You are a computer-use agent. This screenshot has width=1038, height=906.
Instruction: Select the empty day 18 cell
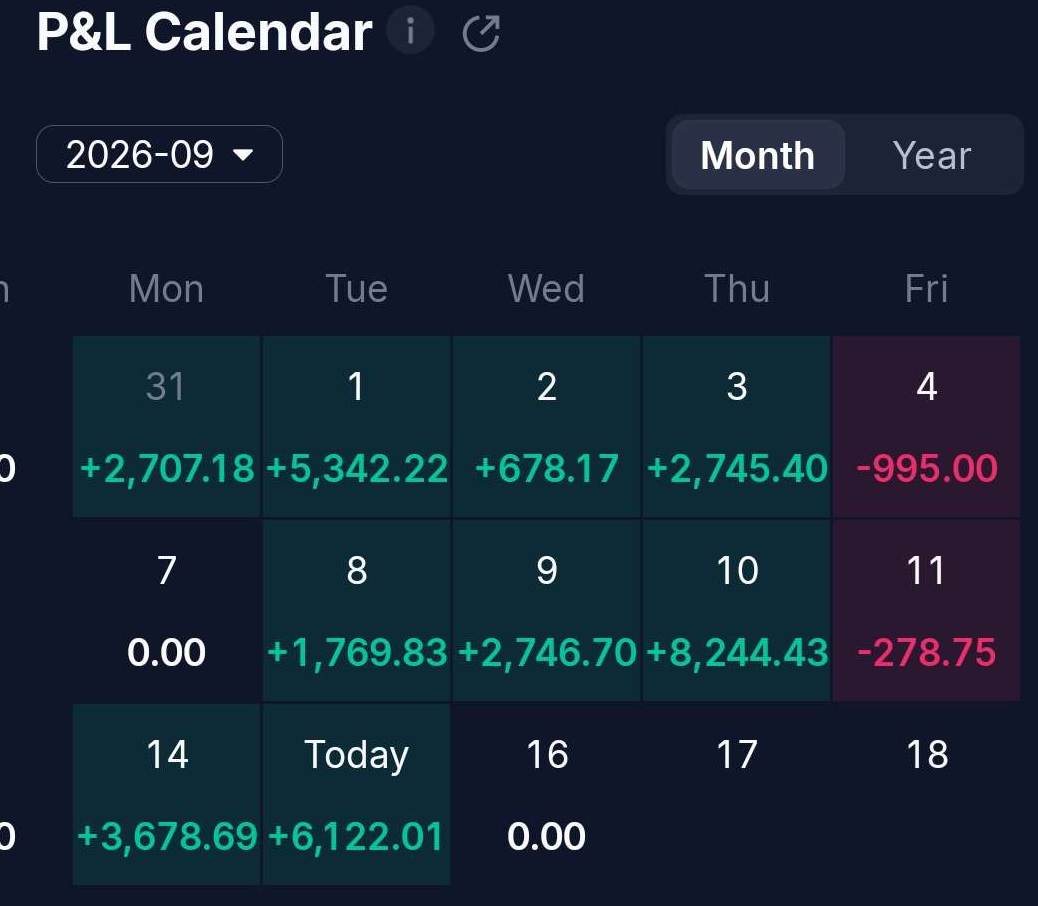point(926,794)
